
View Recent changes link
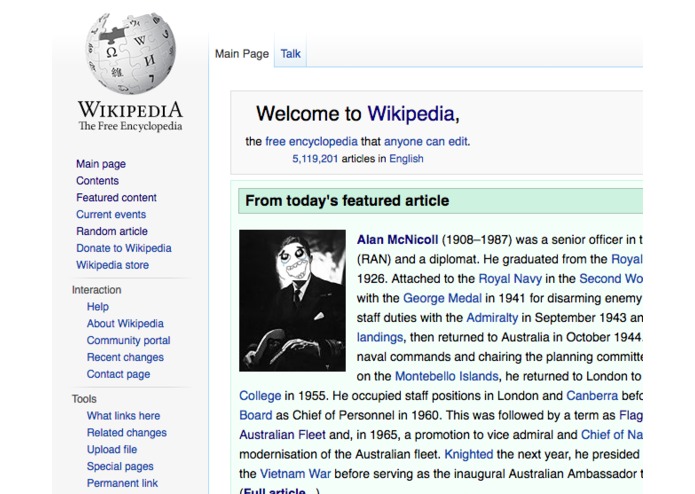click(125, 357)
